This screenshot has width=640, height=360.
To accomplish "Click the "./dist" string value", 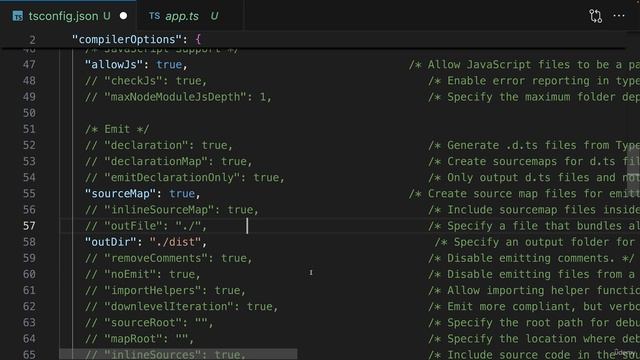I will (x=175, y=242).
